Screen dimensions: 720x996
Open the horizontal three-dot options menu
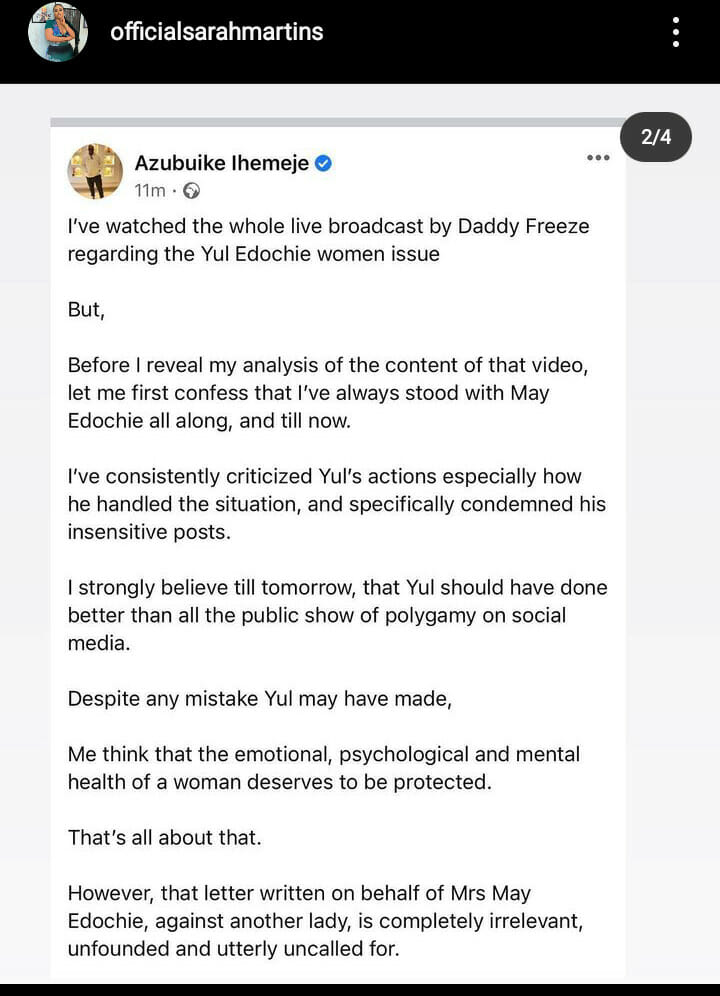(598, 158)
